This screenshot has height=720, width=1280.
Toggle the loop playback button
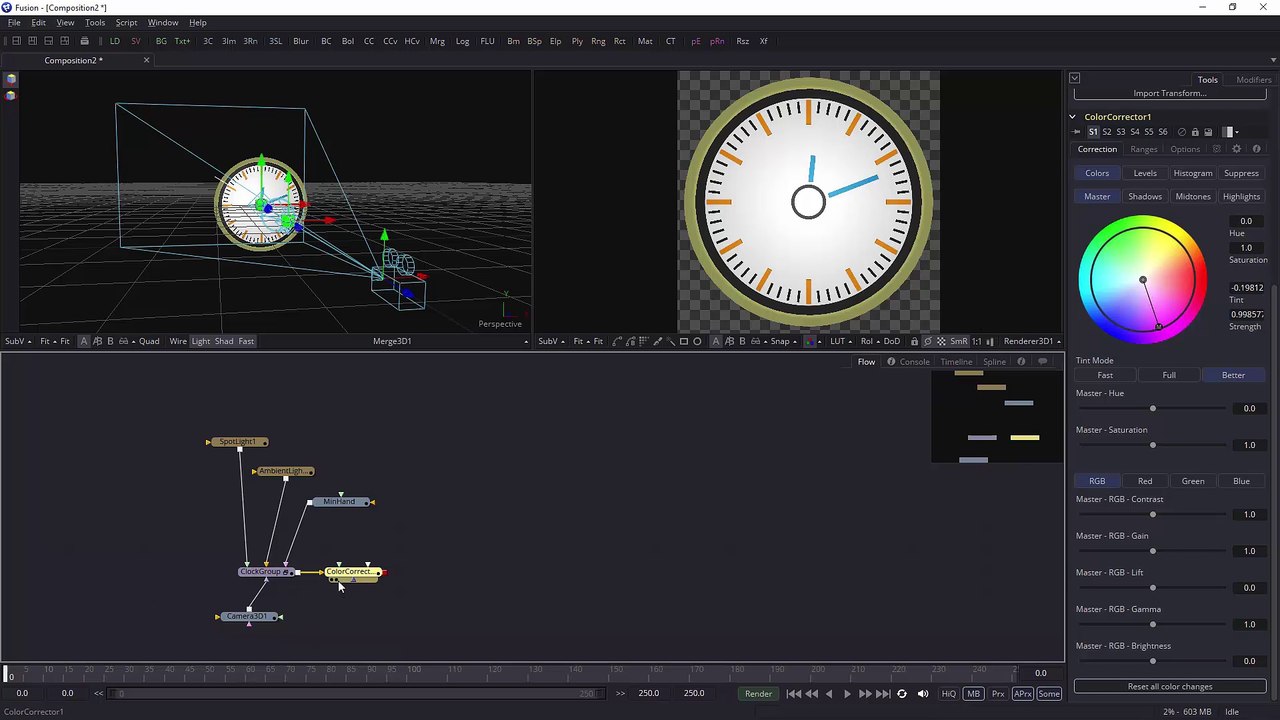point(901,694)
